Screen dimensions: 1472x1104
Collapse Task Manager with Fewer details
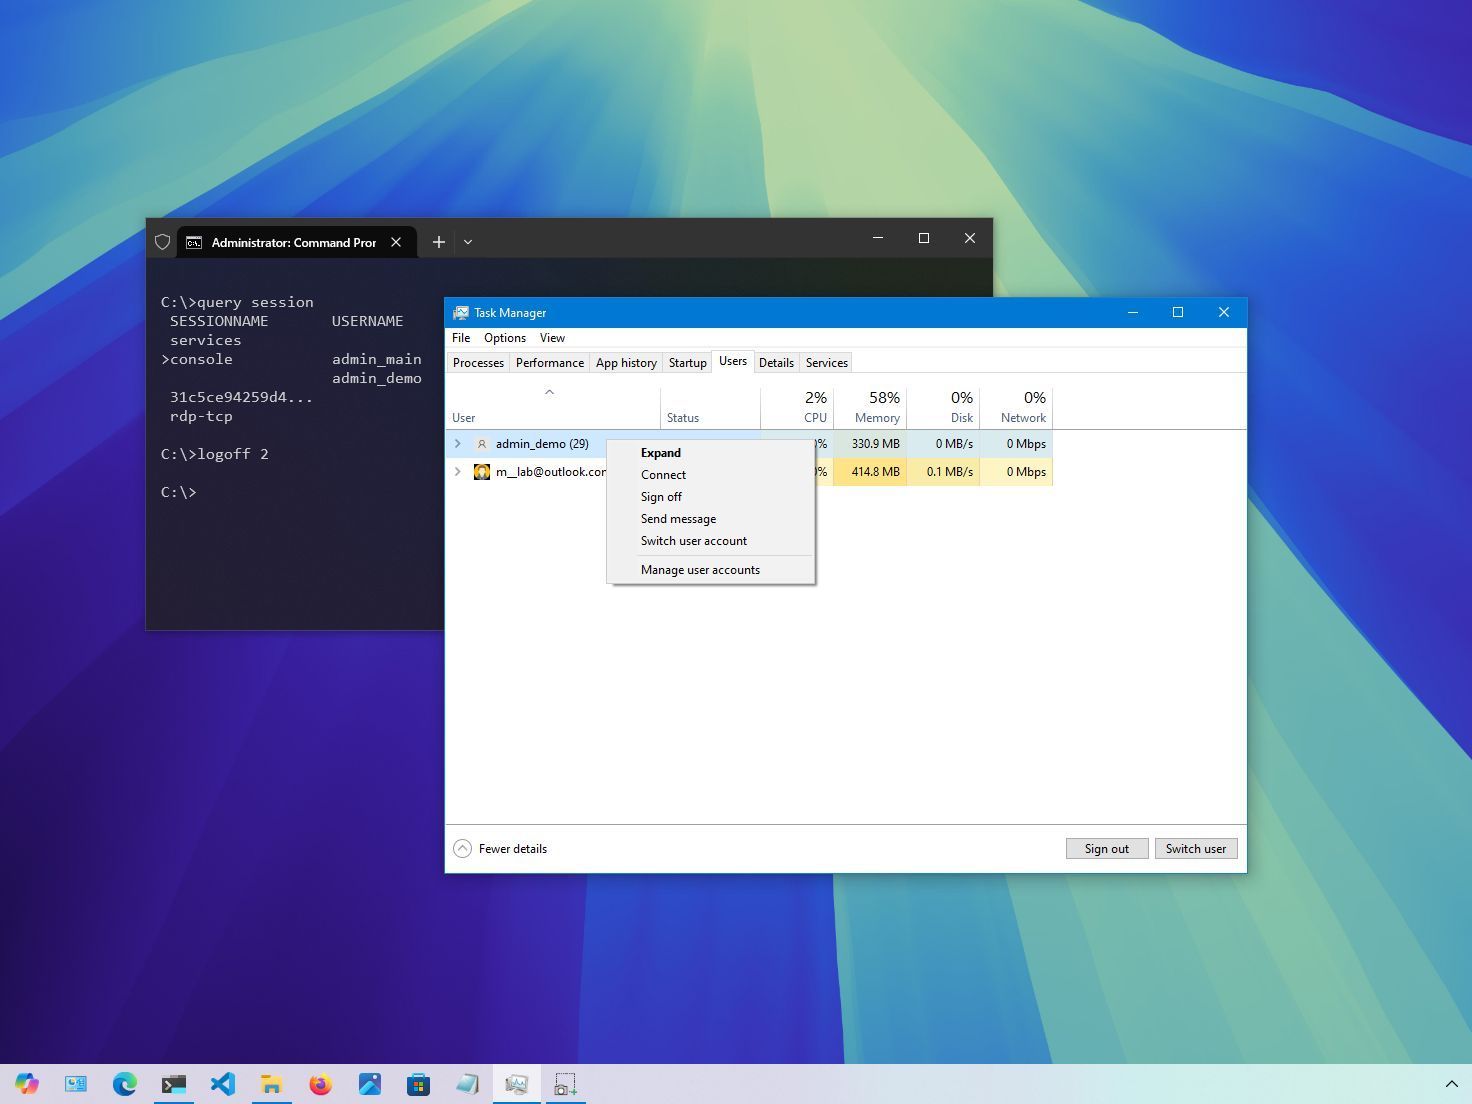pyautogui.click(x=501, y=849)
